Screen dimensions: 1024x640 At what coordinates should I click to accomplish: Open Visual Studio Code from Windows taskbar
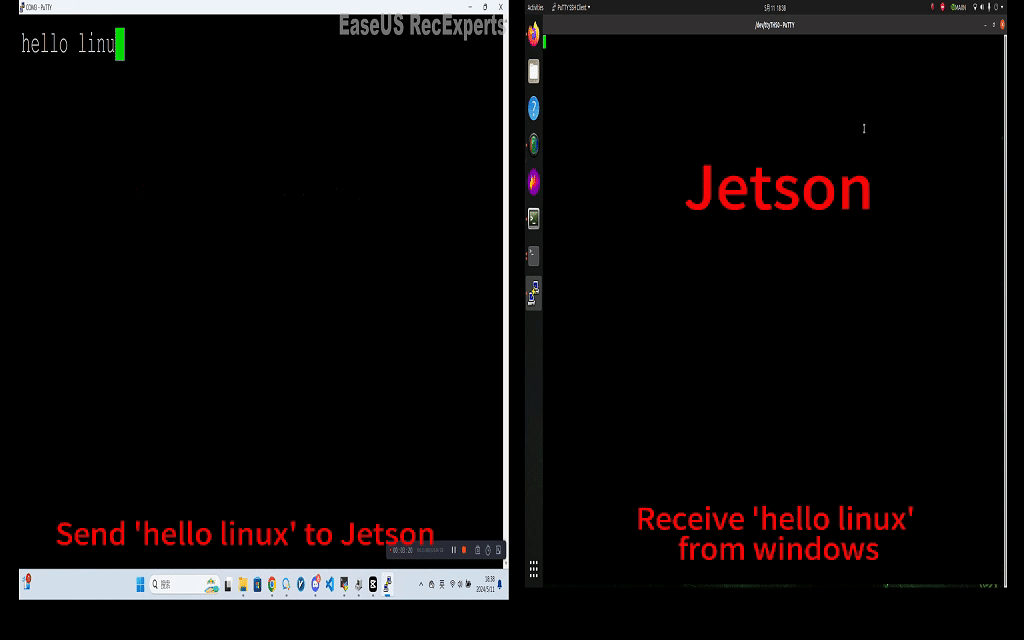329,584
